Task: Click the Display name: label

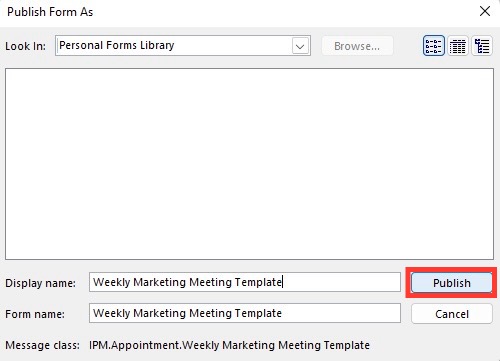Action: click(x=40, y=283)
